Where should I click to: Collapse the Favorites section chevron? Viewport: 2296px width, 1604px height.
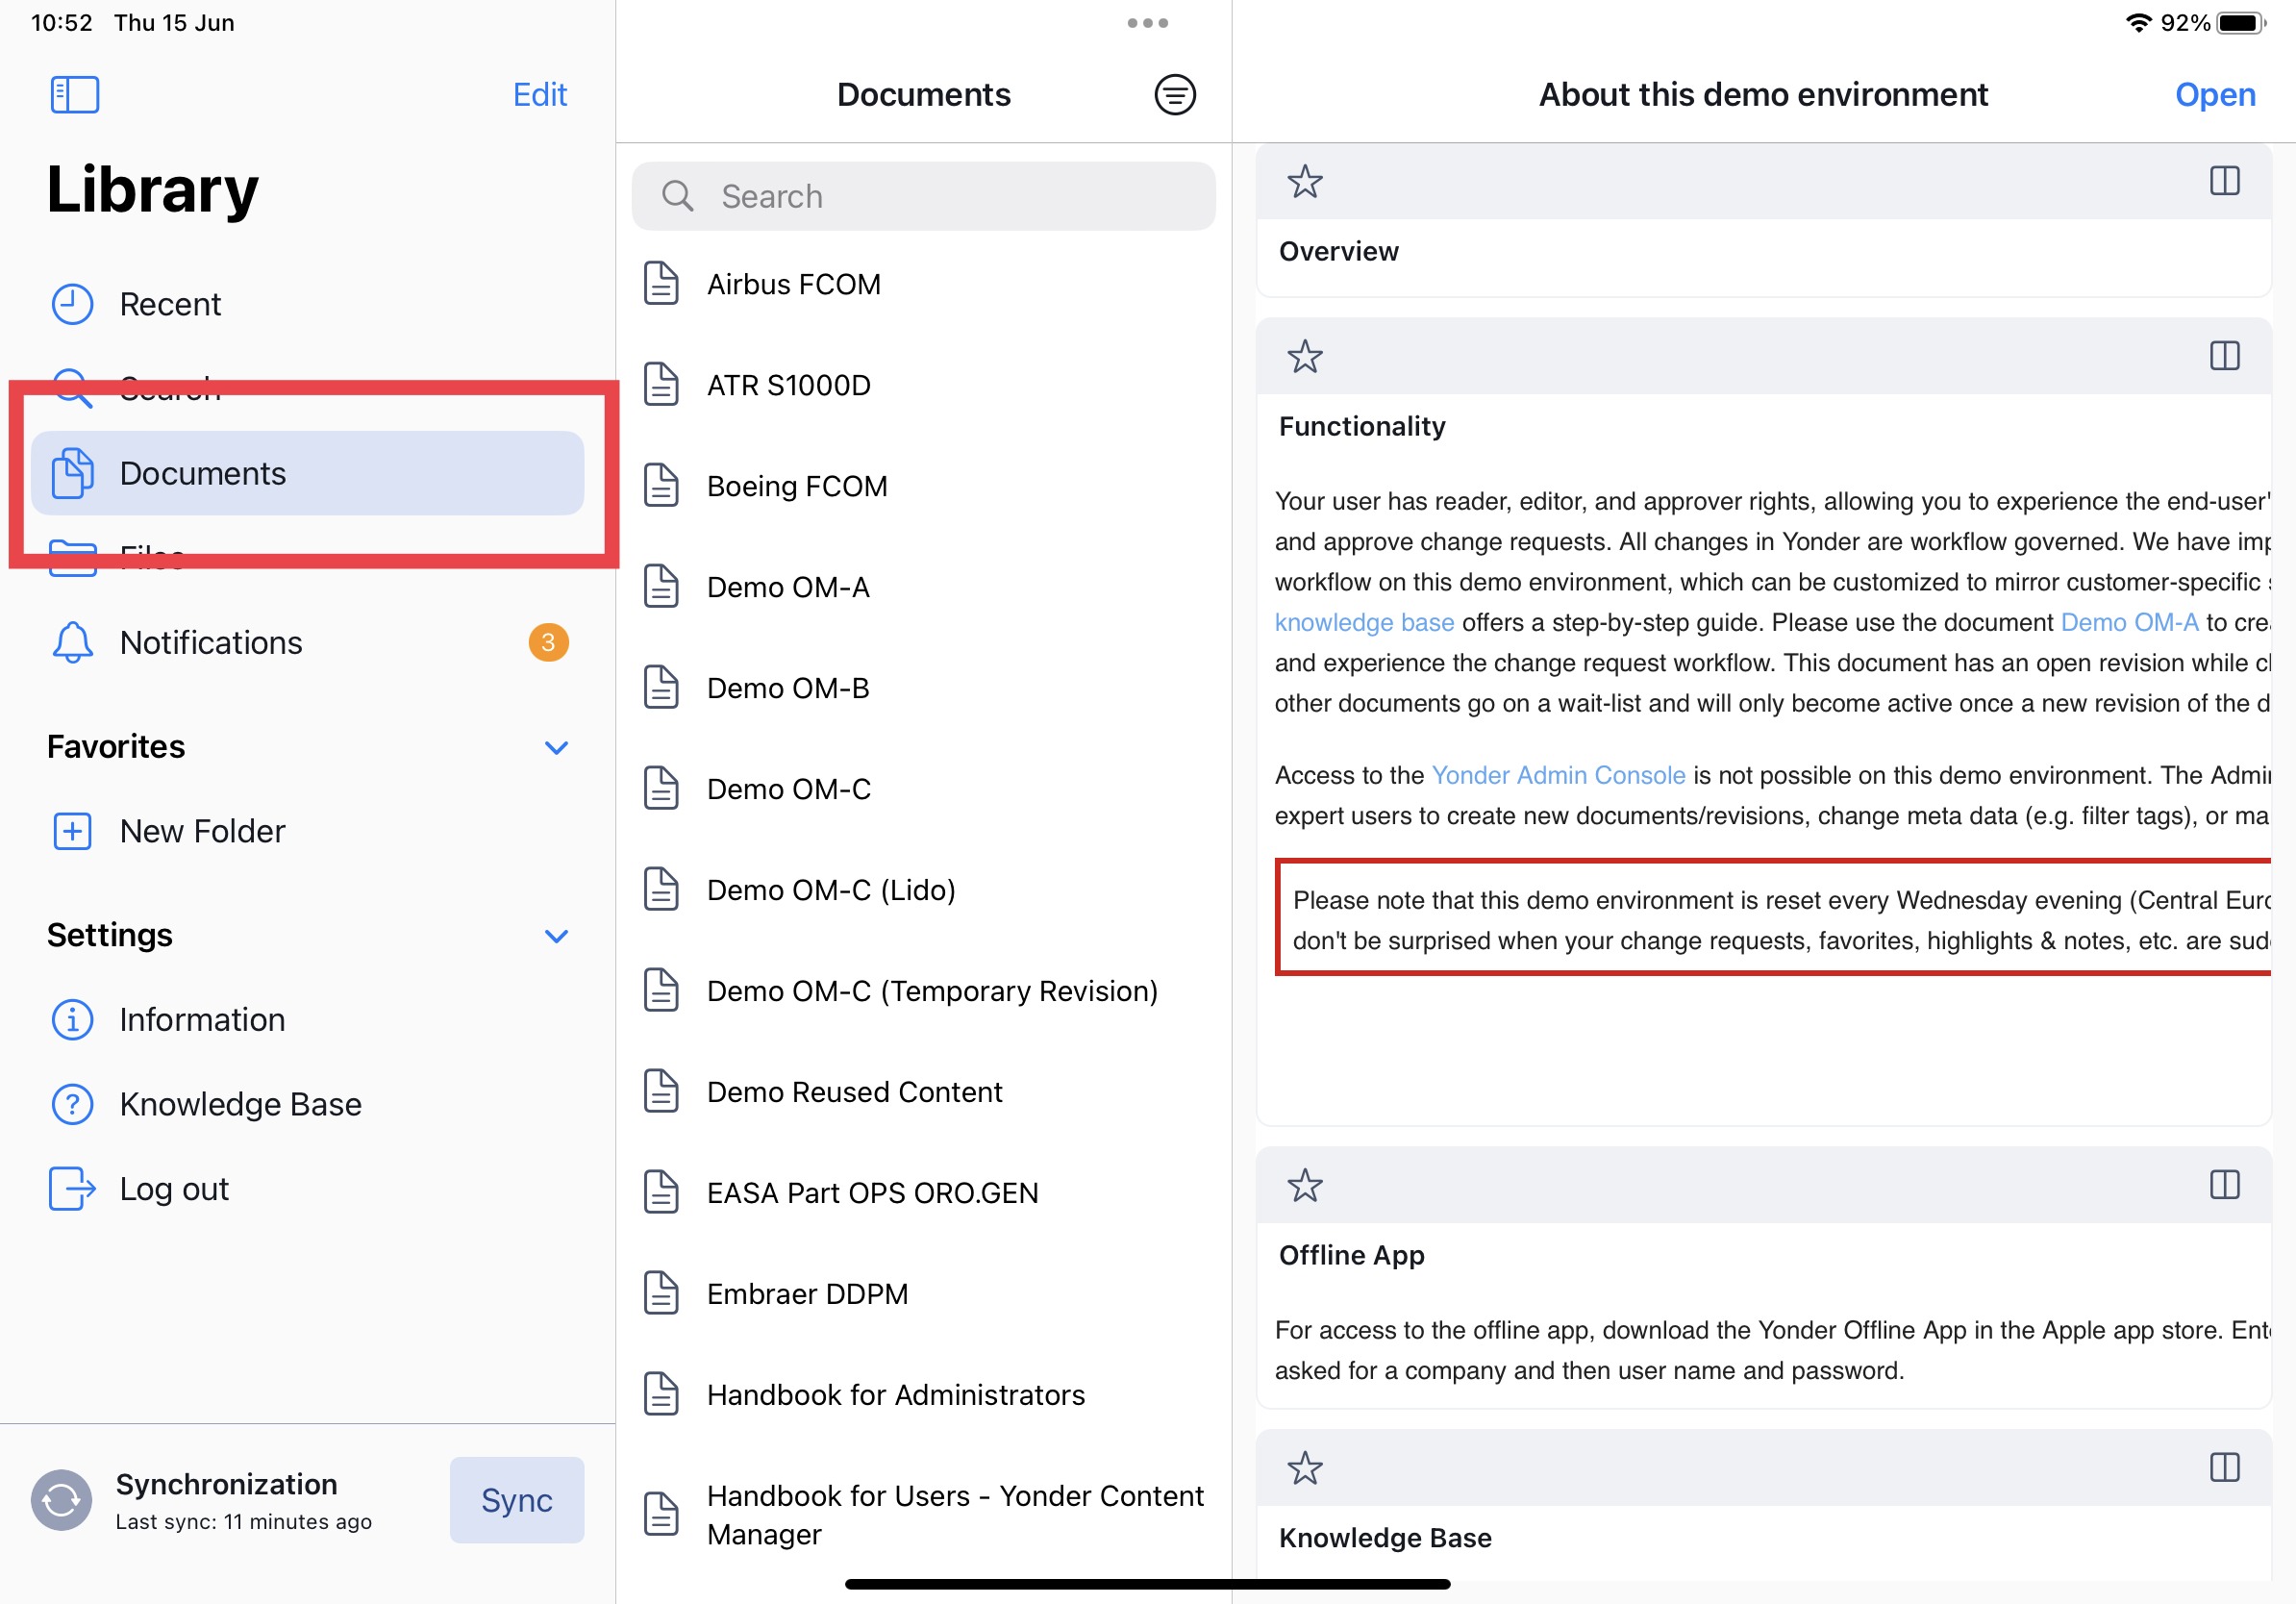[556, 748]
